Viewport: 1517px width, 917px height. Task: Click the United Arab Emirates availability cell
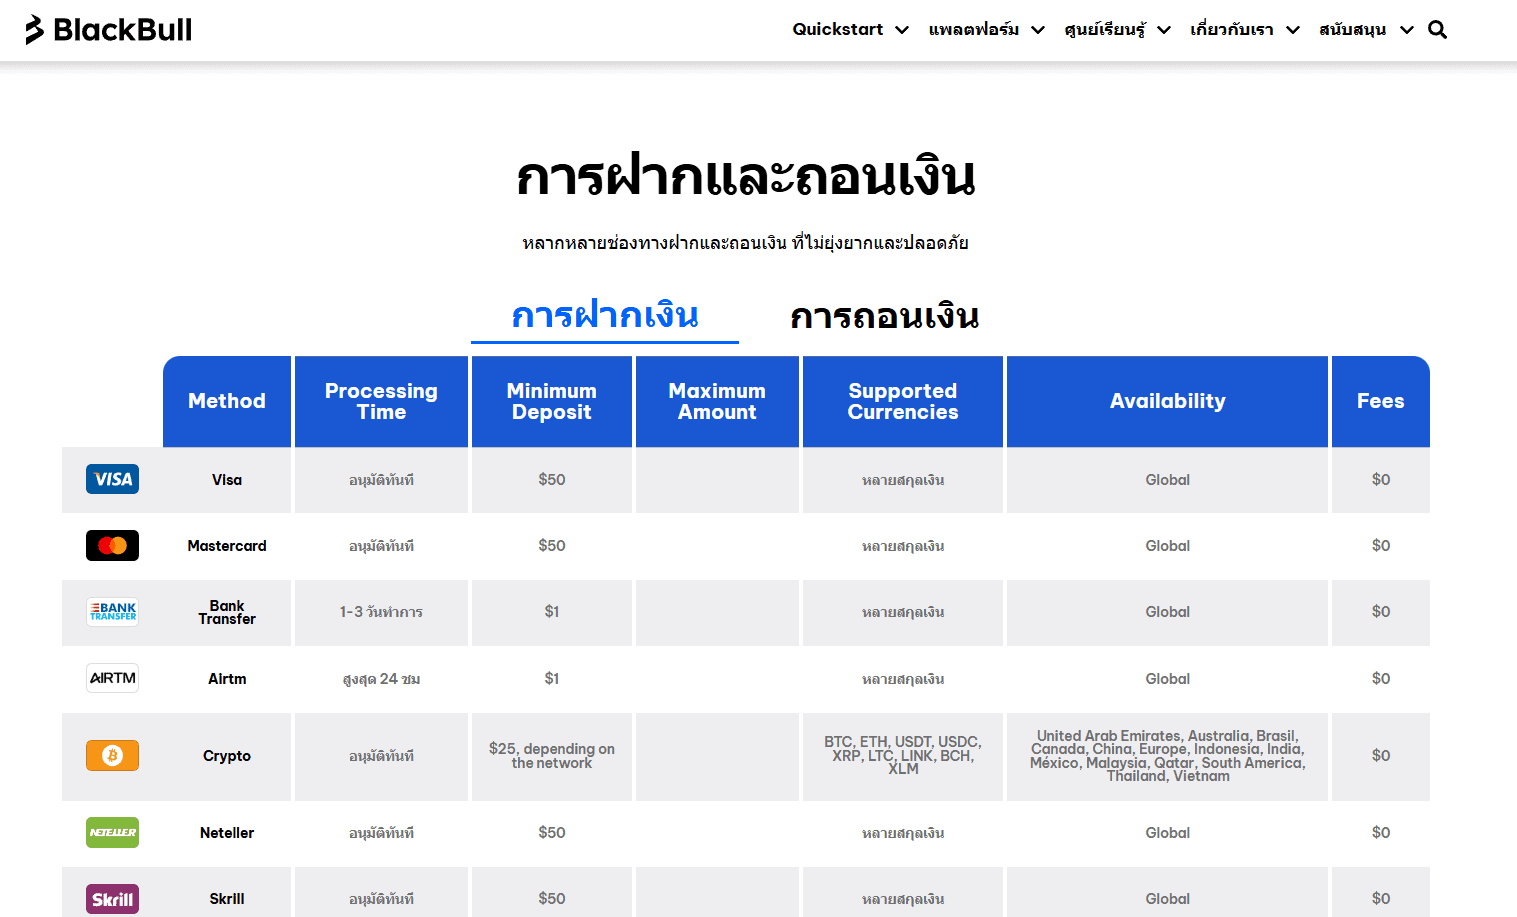tap(1167, 756)
